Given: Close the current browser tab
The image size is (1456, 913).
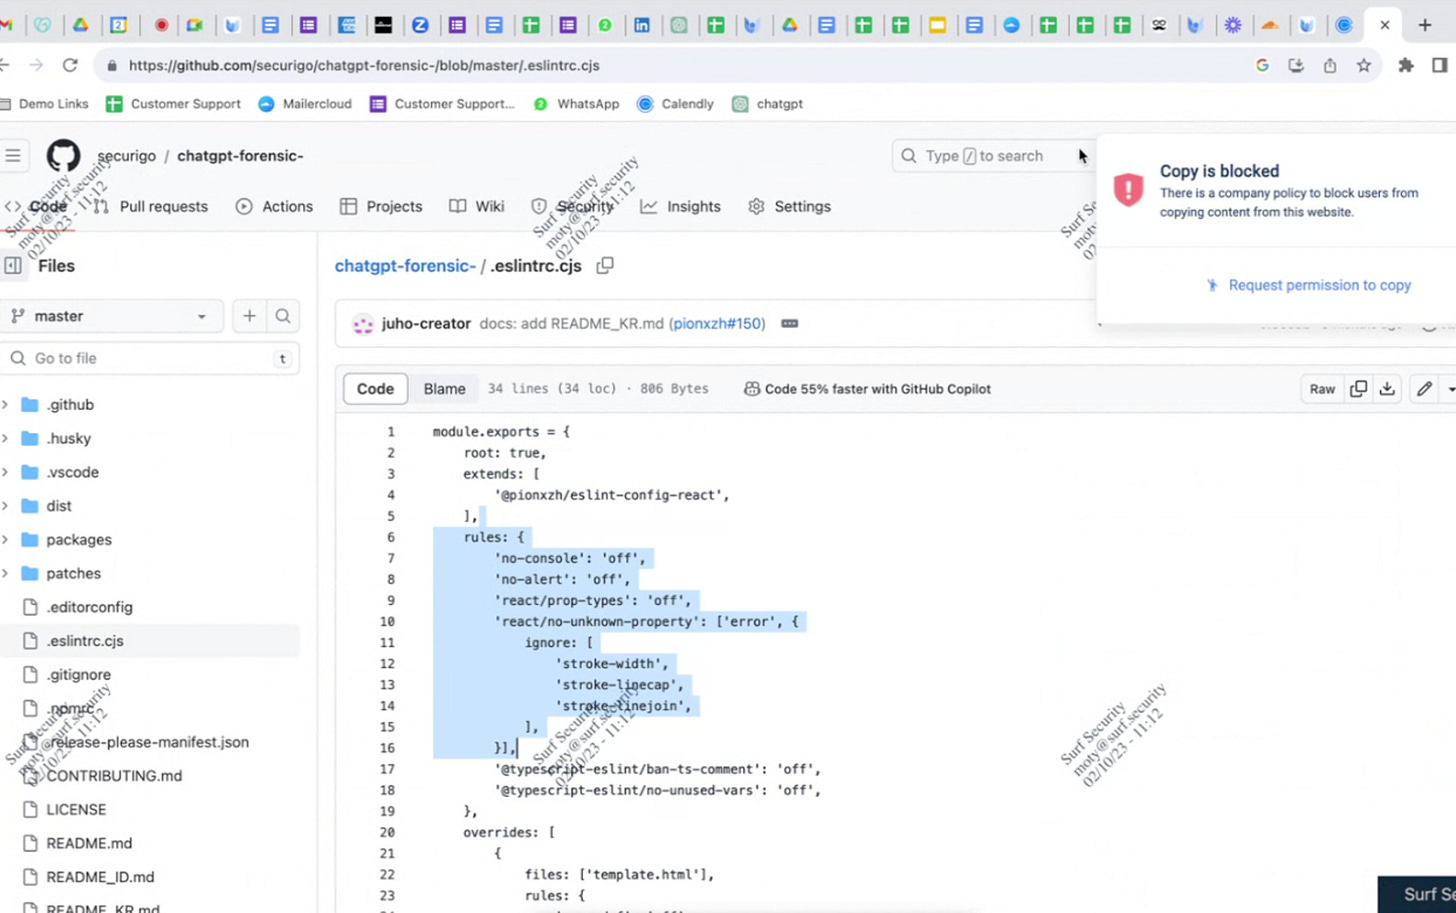Looking at the screenshot, I should tap(1384, 25).
